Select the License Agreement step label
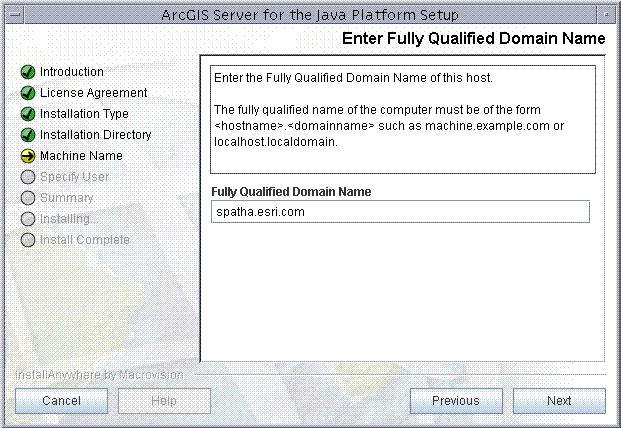The height and width of the screenshot is (428, 621). click(93, 93)
